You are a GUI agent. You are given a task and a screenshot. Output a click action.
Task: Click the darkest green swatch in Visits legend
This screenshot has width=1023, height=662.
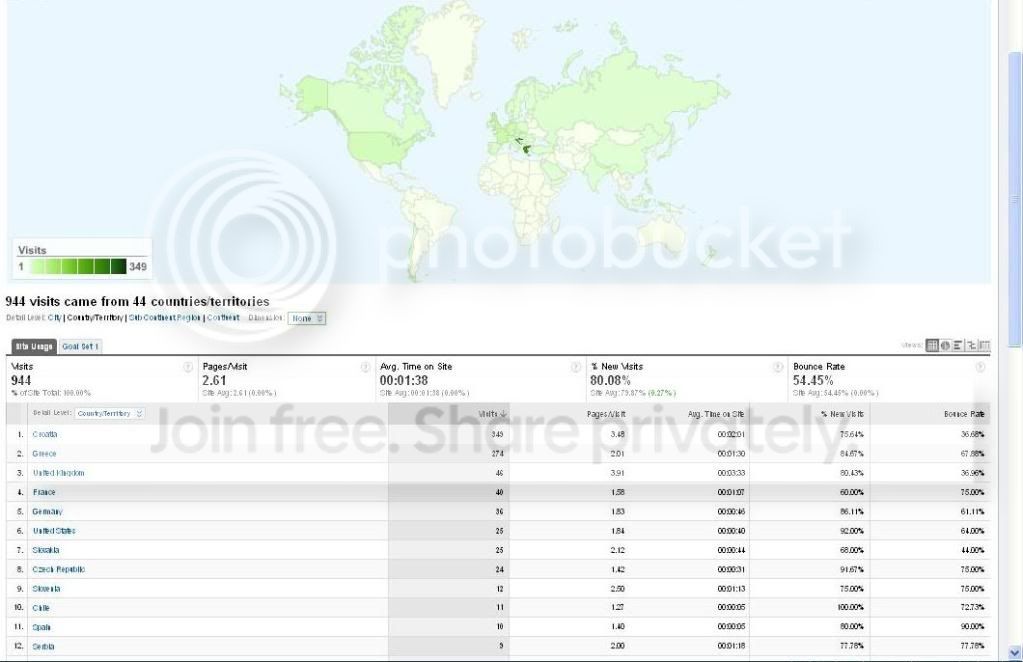click(118, 266)
